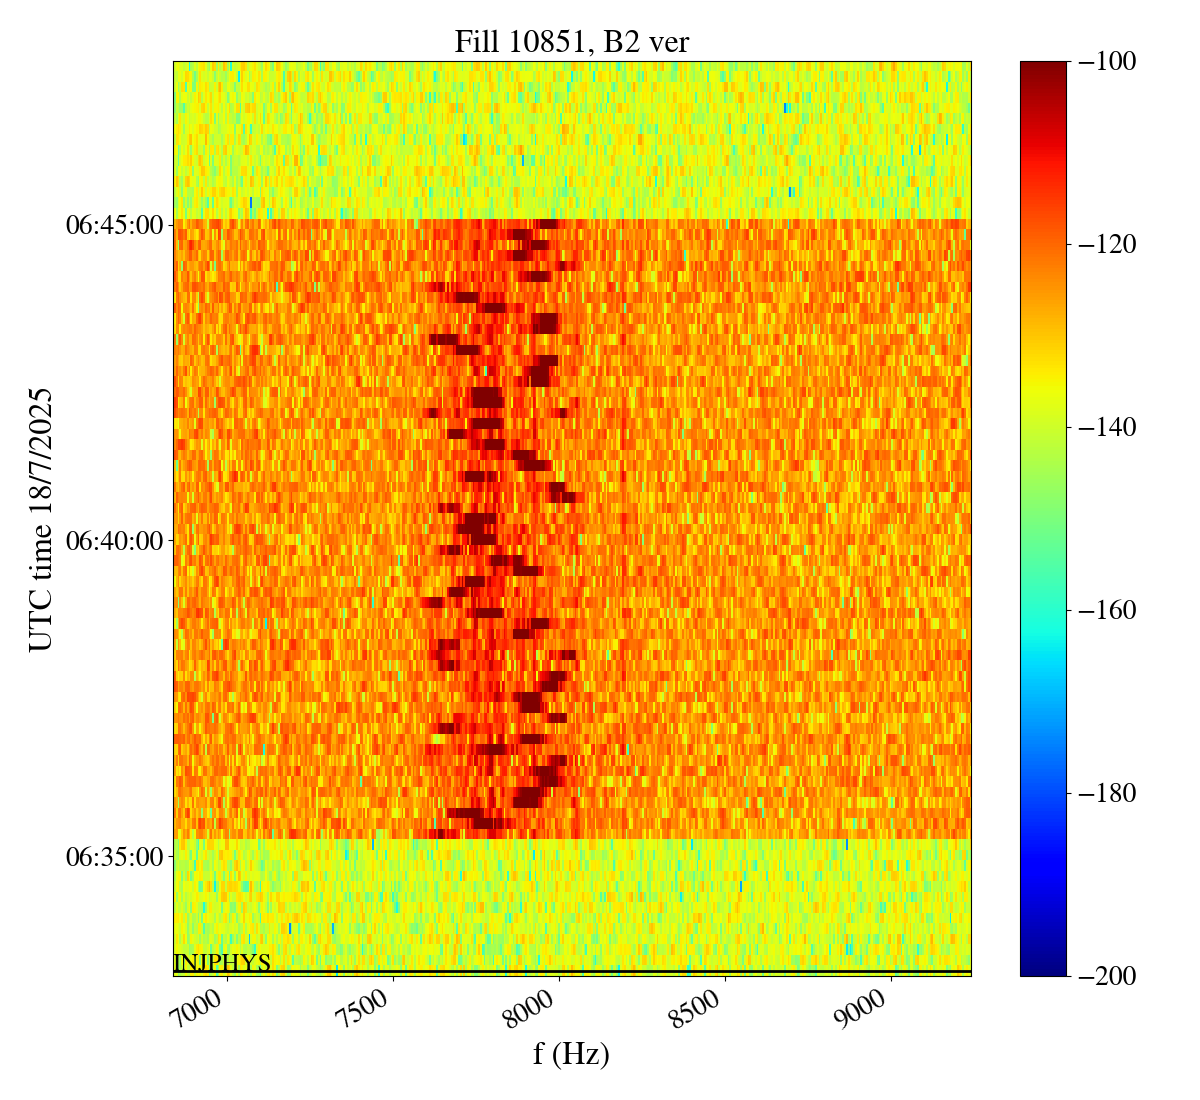Click the −180 colorbar tick label
This screenshot has width=1200, height=1100.
tap(1107, 793)
